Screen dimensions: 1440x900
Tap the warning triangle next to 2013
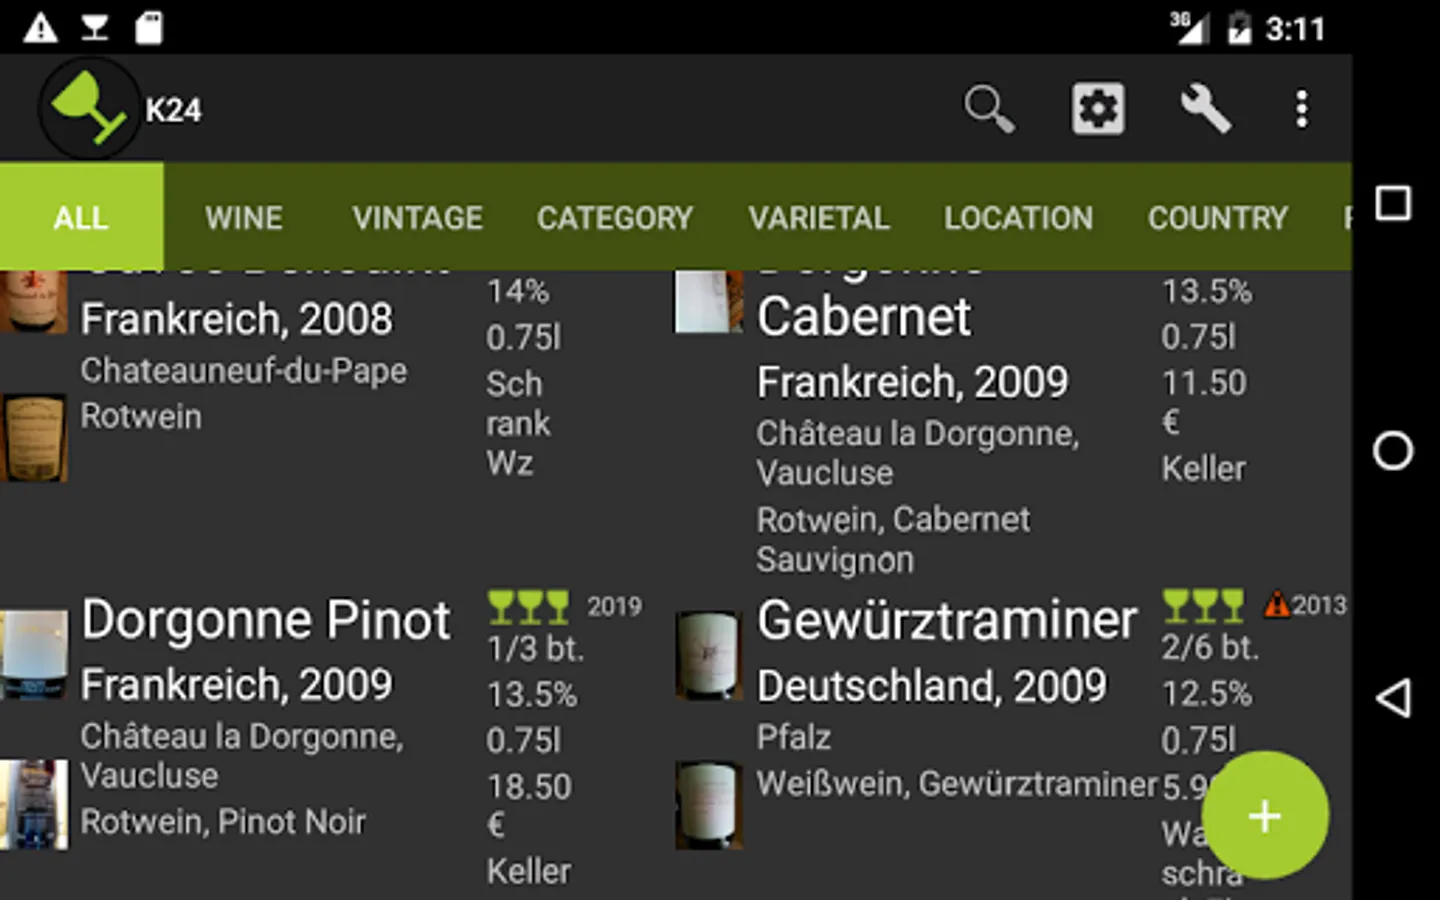pyautogui.click(x=1276, y=604)
